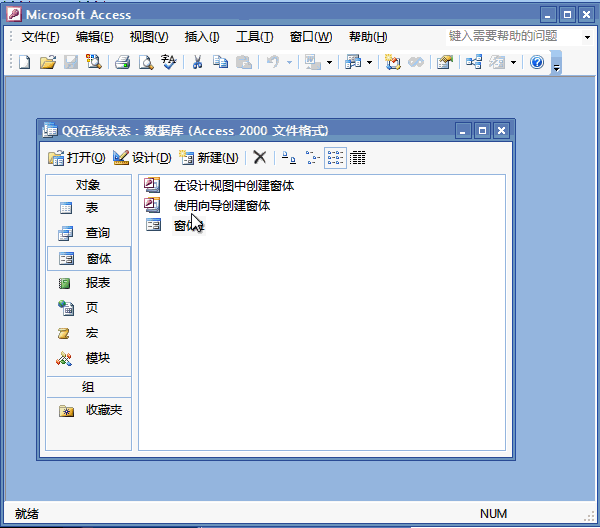This screenshot has height=528, width=600.
Task: Open Microsoft Access Help question icon
Action: (537, 62)
